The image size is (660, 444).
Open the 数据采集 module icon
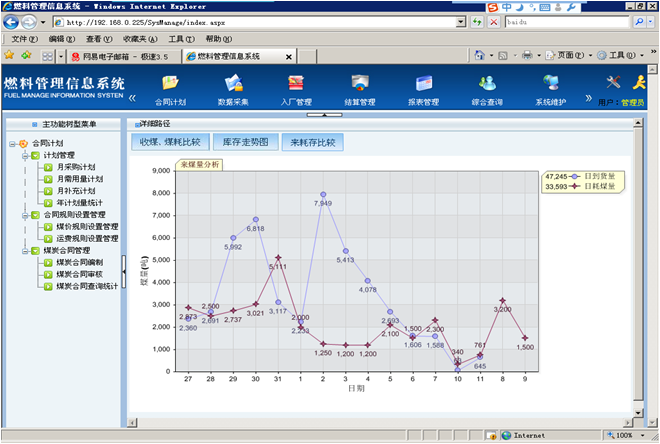(x=233, y=84)
